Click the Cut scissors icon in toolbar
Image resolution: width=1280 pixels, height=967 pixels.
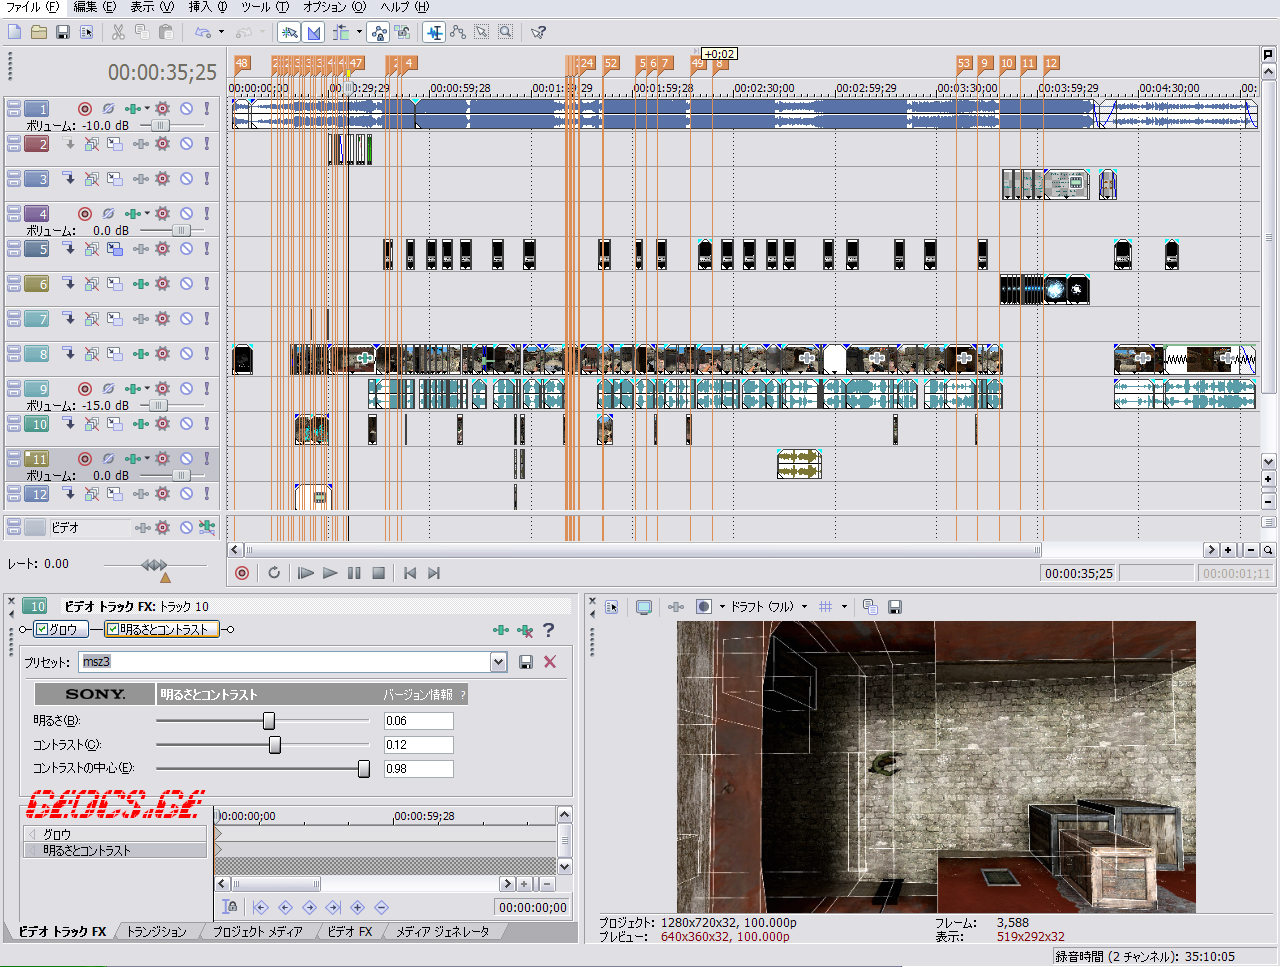118,33
